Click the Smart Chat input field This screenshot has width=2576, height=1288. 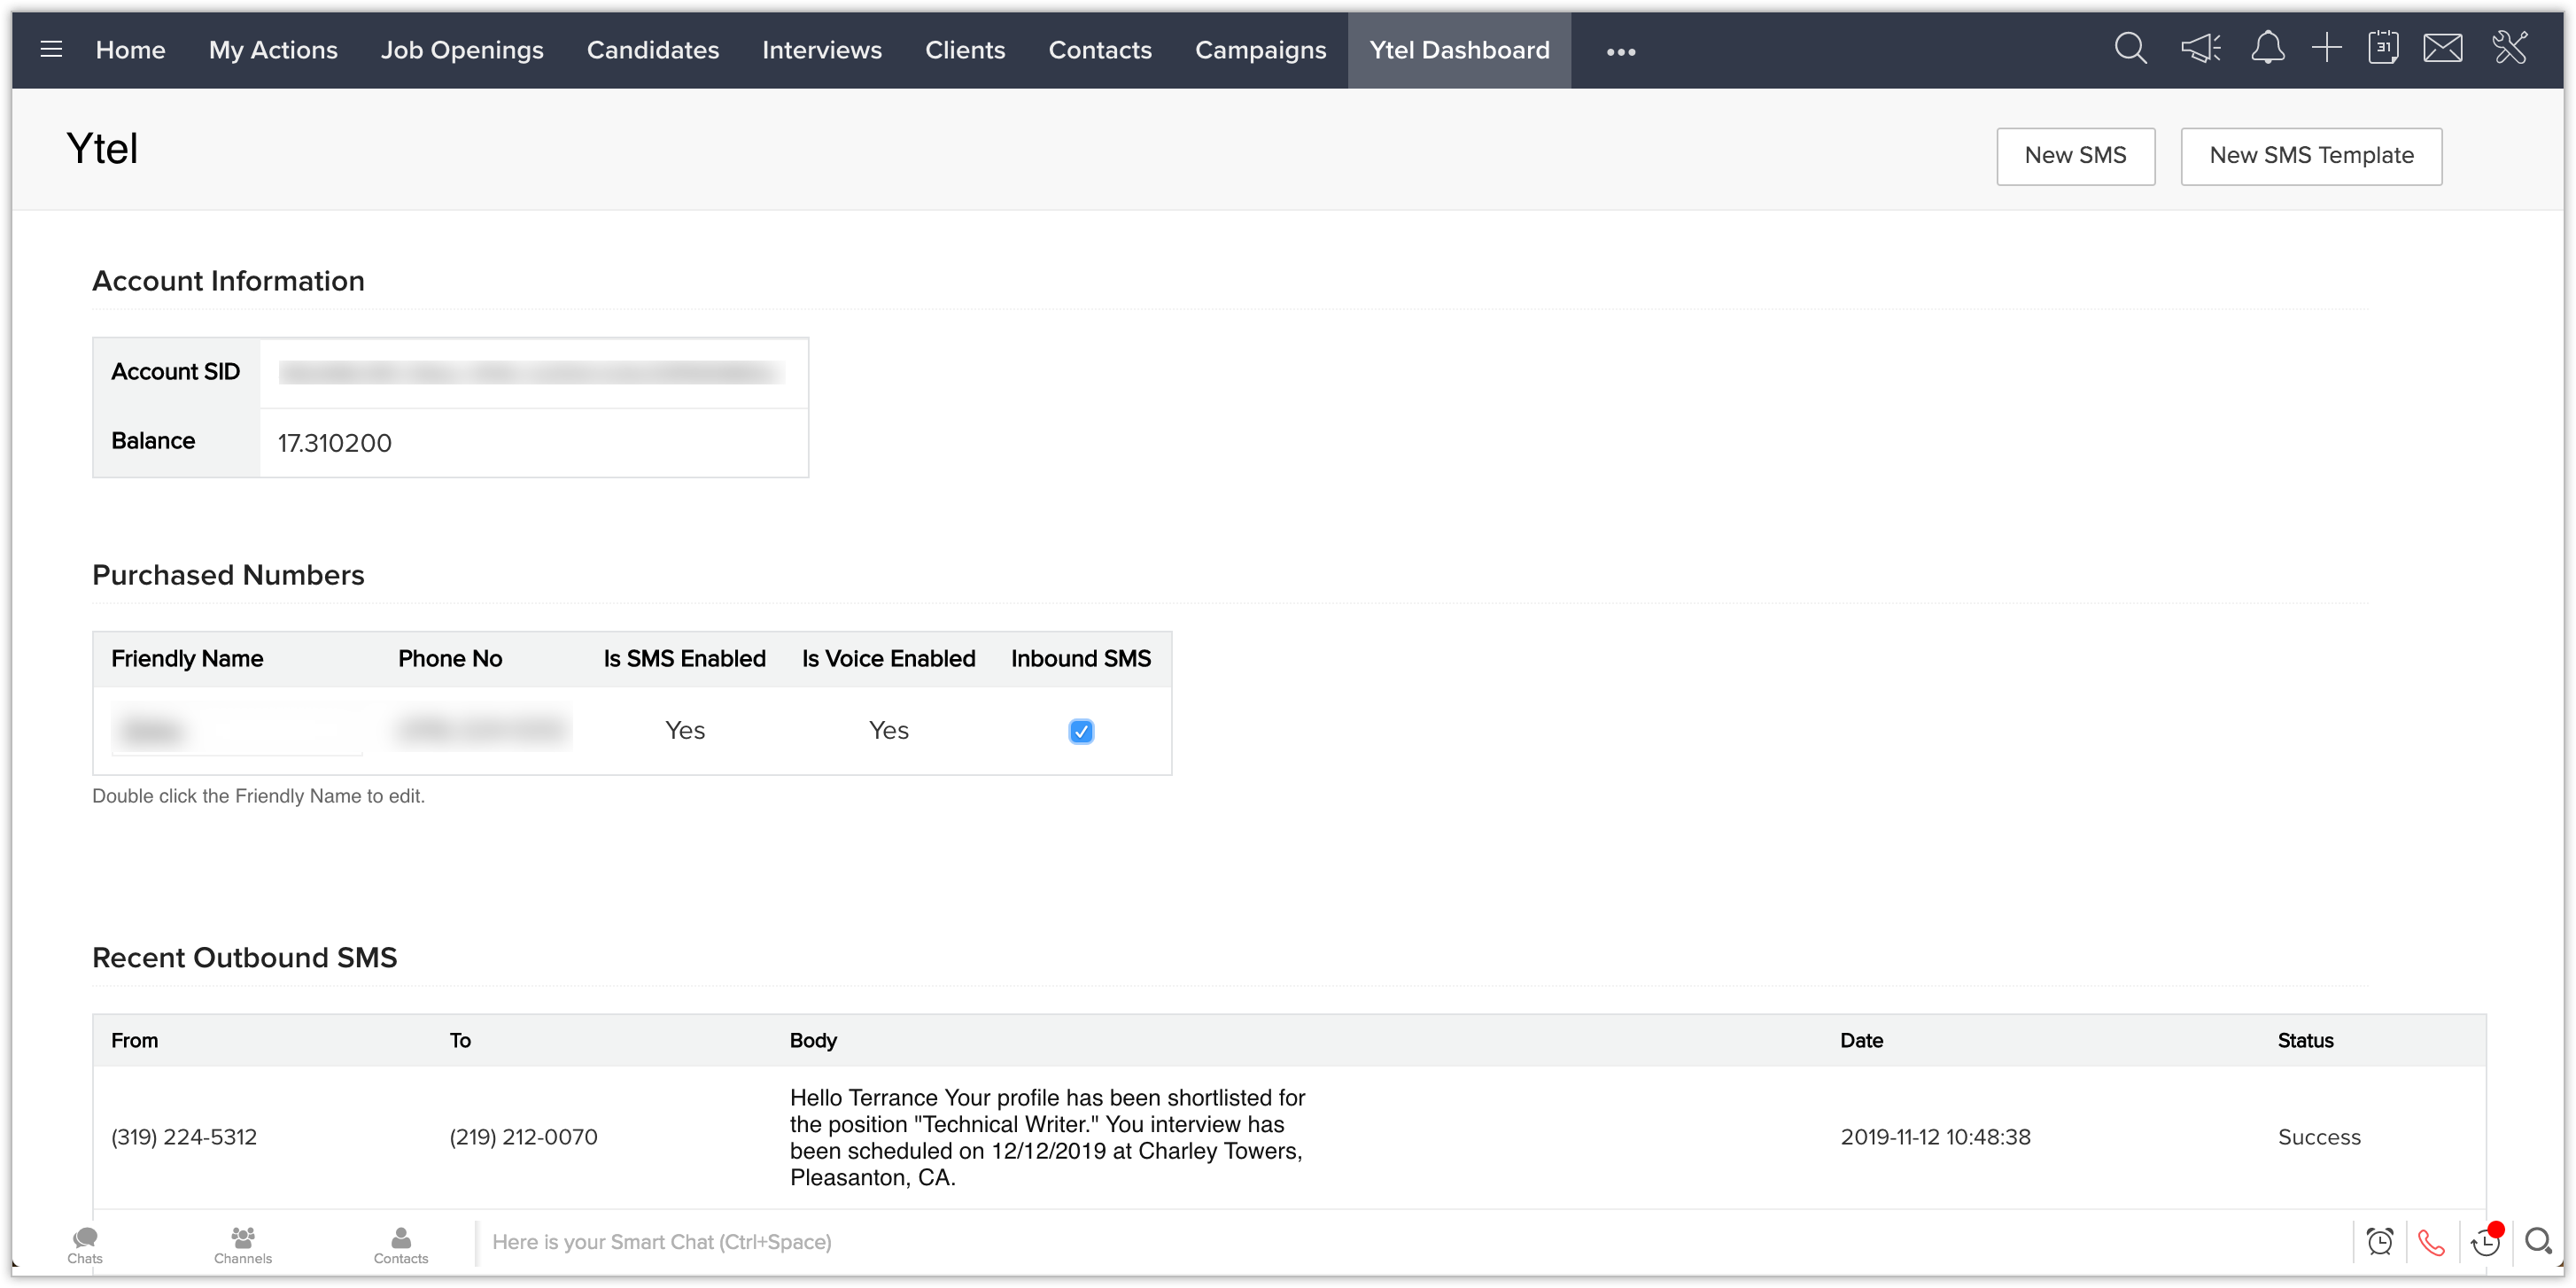(x=1400, y=1242)
